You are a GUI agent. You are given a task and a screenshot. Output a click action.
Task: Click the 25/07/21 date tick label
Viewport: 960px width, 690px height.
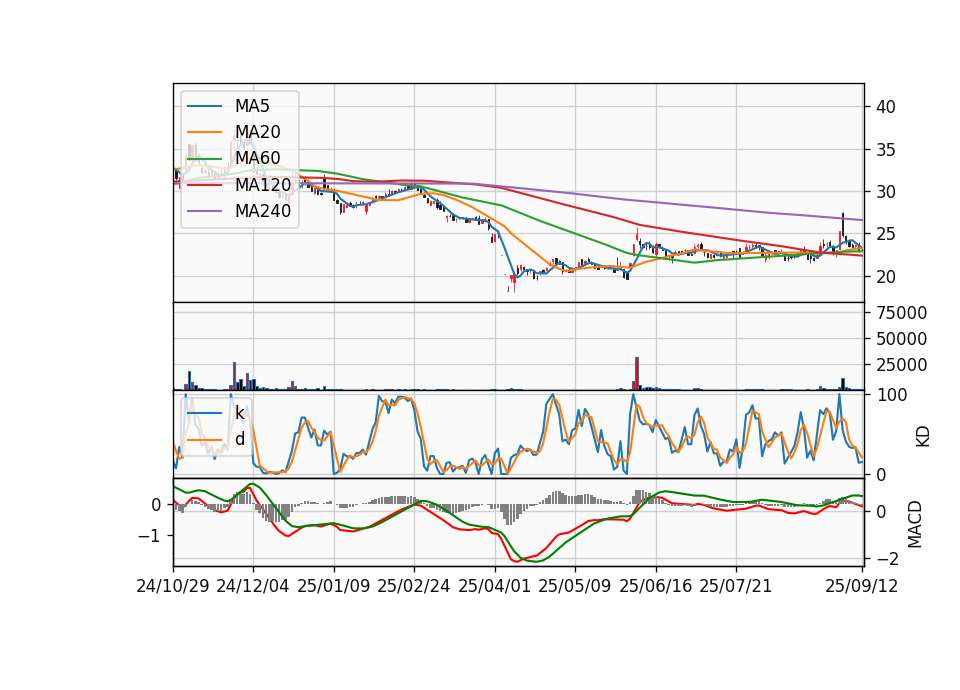pyautogui.click(x=736, y=586)
